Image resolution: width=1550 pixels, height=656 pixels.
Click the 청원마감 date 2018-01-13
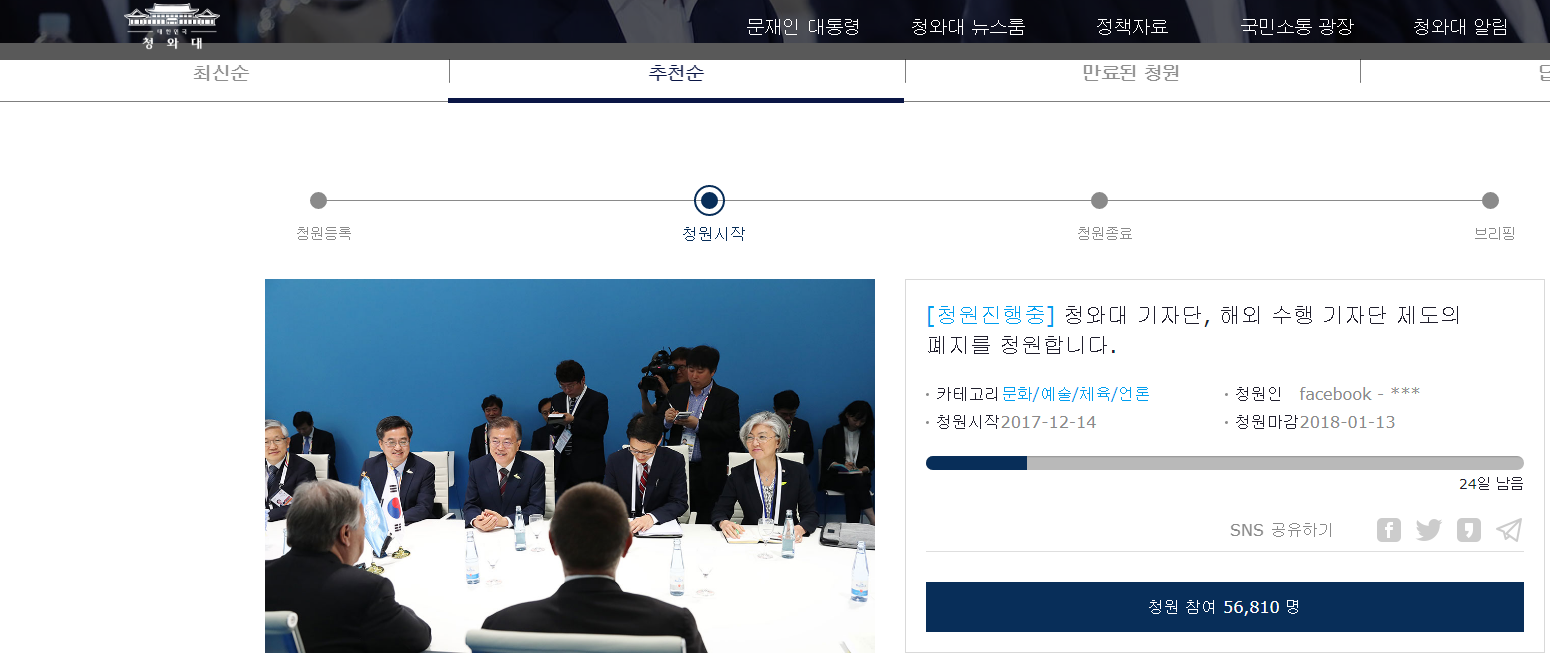coord(1347,422)
